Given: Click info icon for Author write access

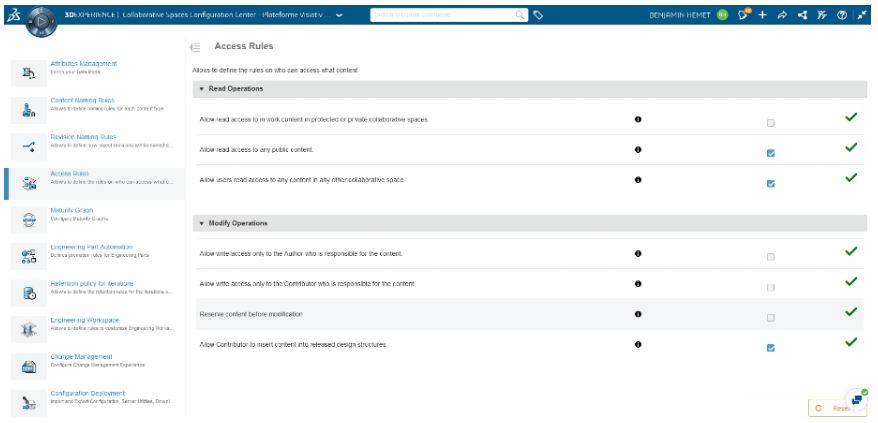Looking at the screenshot, I should coord(638,253).
